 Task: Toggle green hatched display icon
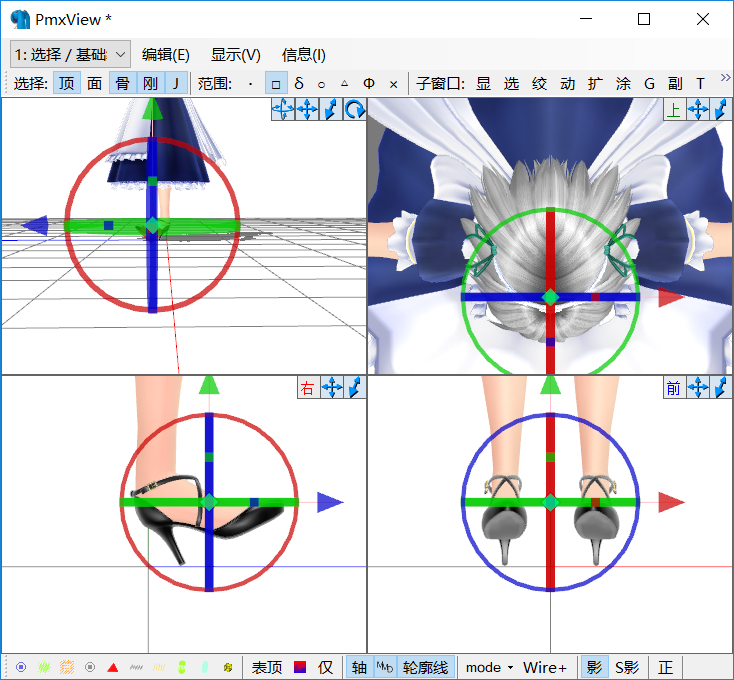[x=44, y=667]
